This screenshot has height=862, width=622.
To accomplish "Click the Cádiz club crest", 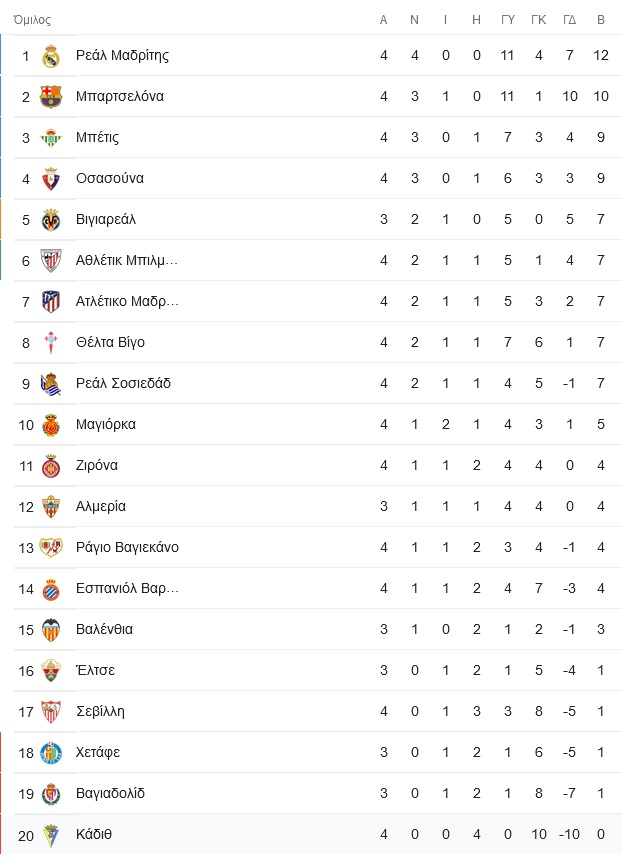I will click(x=51, y=835).
